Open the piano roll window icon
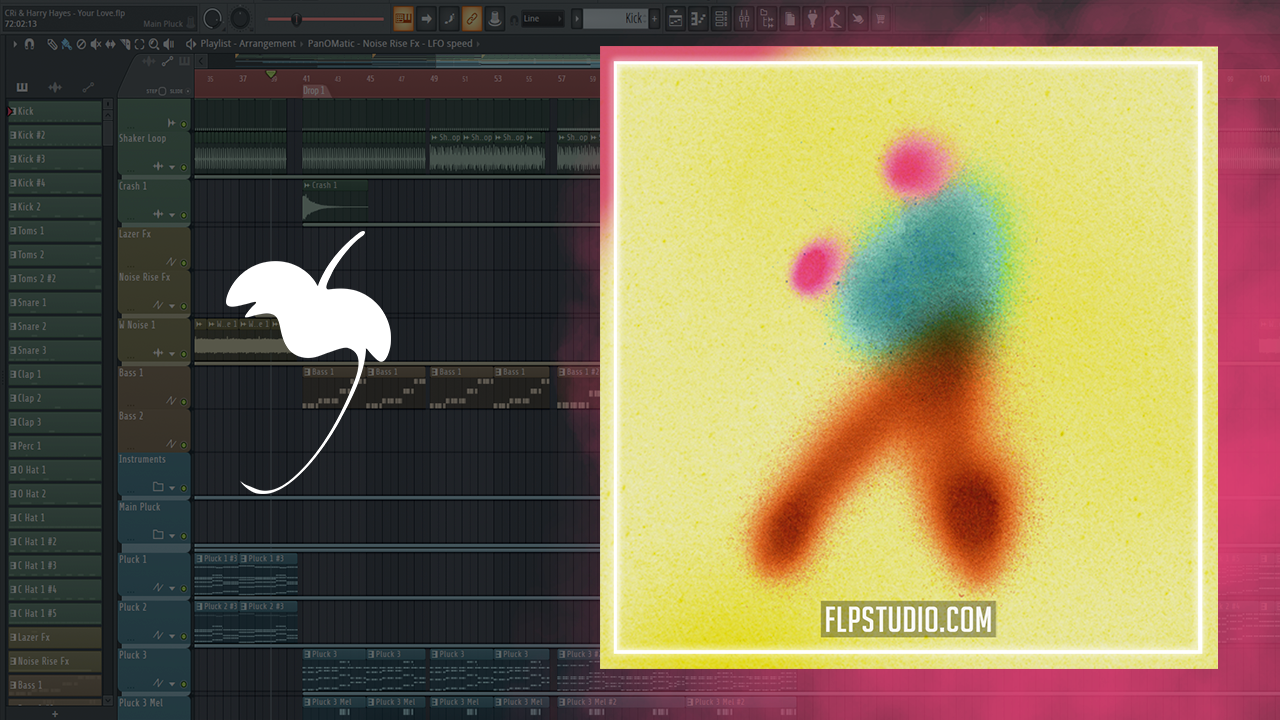Screen dimensions: 1280x720 pos(698,18)
